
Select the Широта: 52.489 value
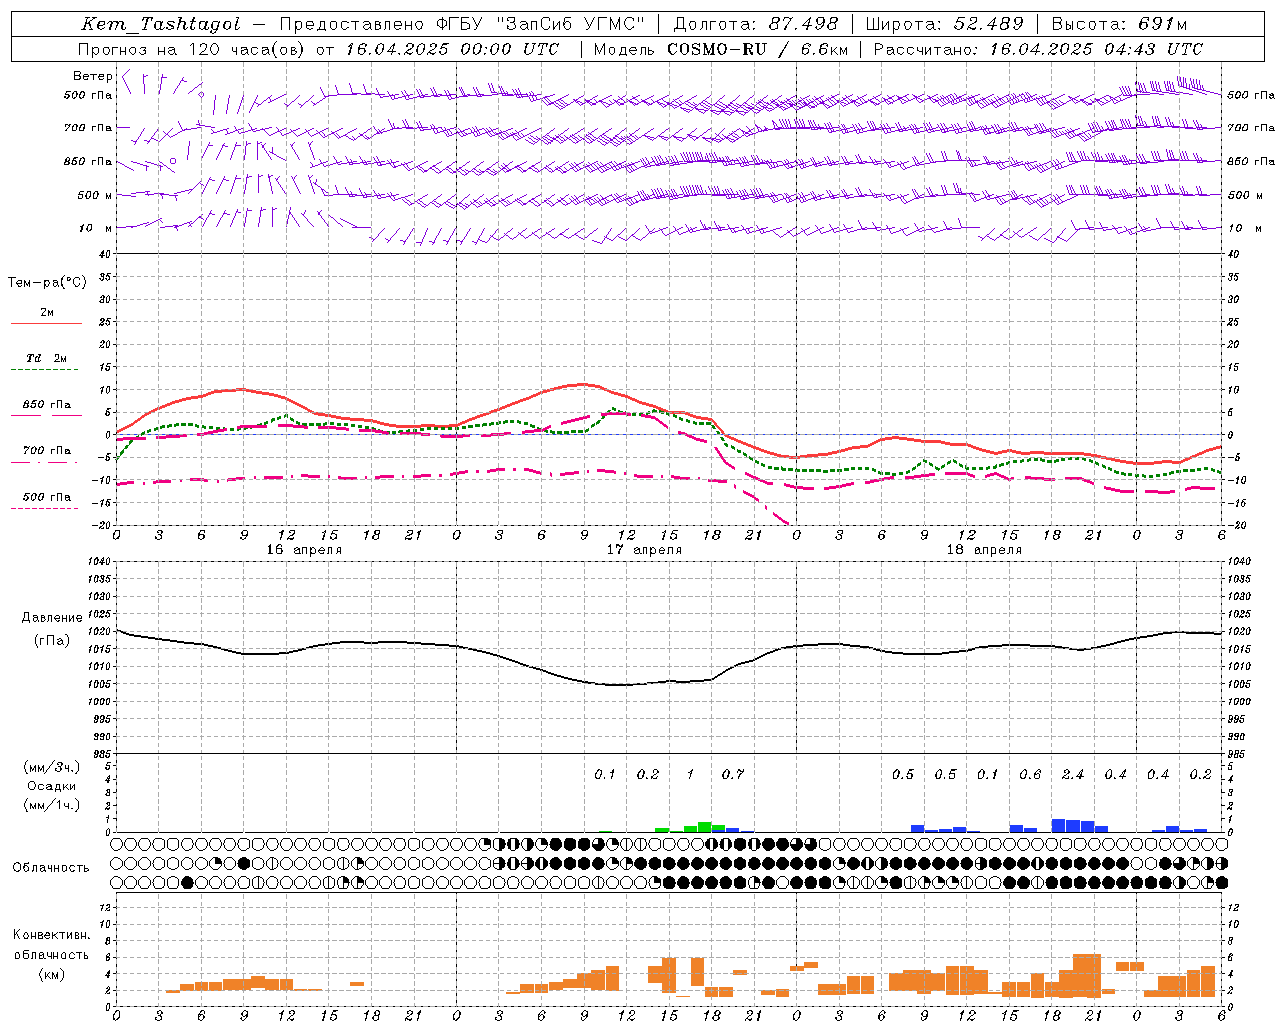pos(944,24)
